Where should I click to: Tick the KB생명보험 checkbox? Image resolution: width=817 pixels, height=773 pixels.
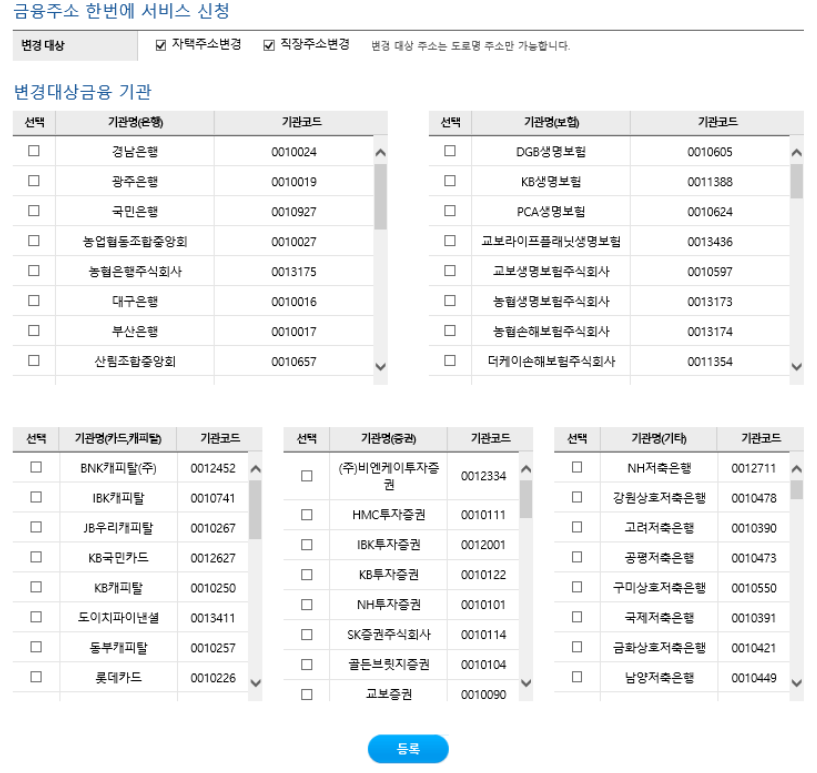click(450, 181)
